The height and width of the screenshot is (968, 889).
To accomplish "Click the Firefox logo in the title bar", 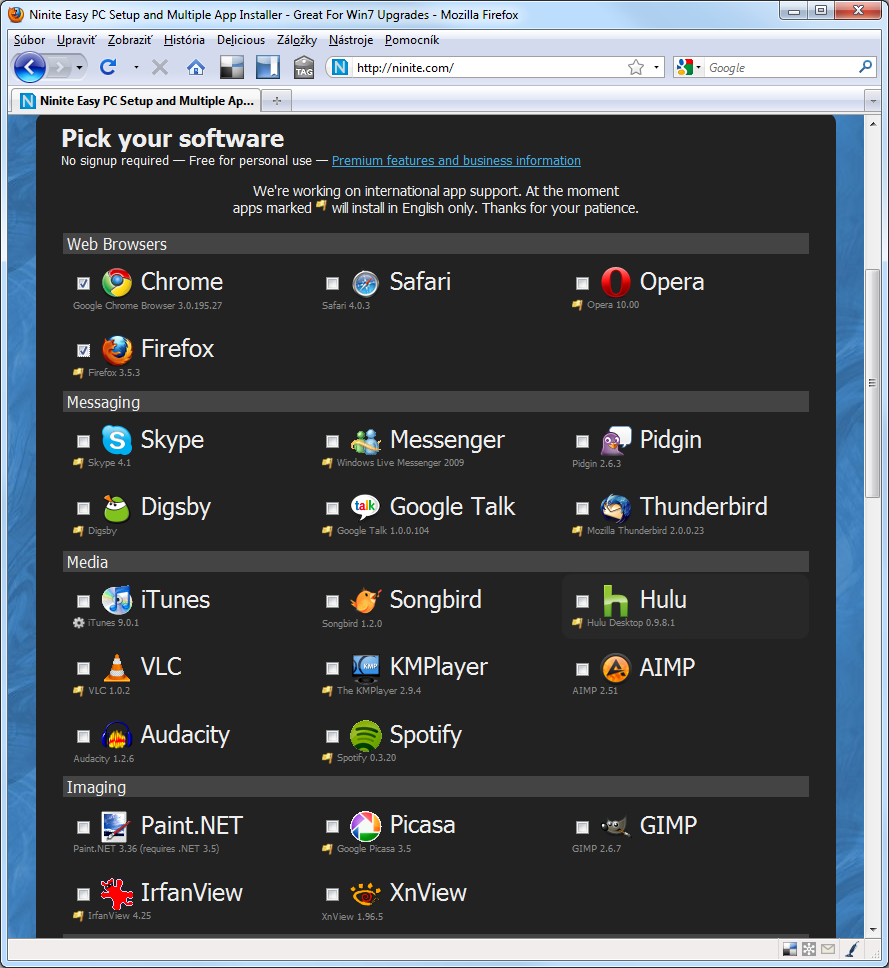I will pyautogui.click(x=16, y=14).
